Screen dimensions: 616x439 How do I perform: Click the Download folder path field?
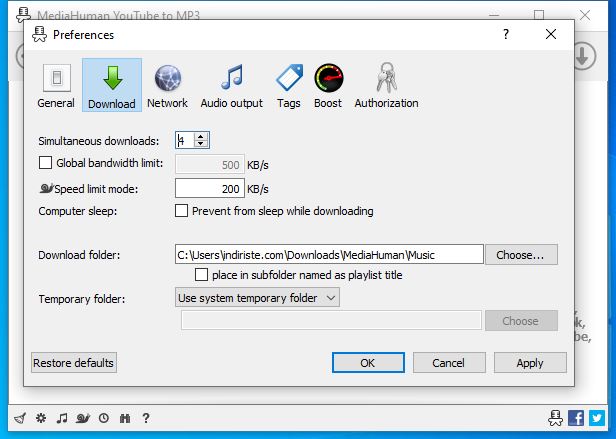[x=329, y=255]
